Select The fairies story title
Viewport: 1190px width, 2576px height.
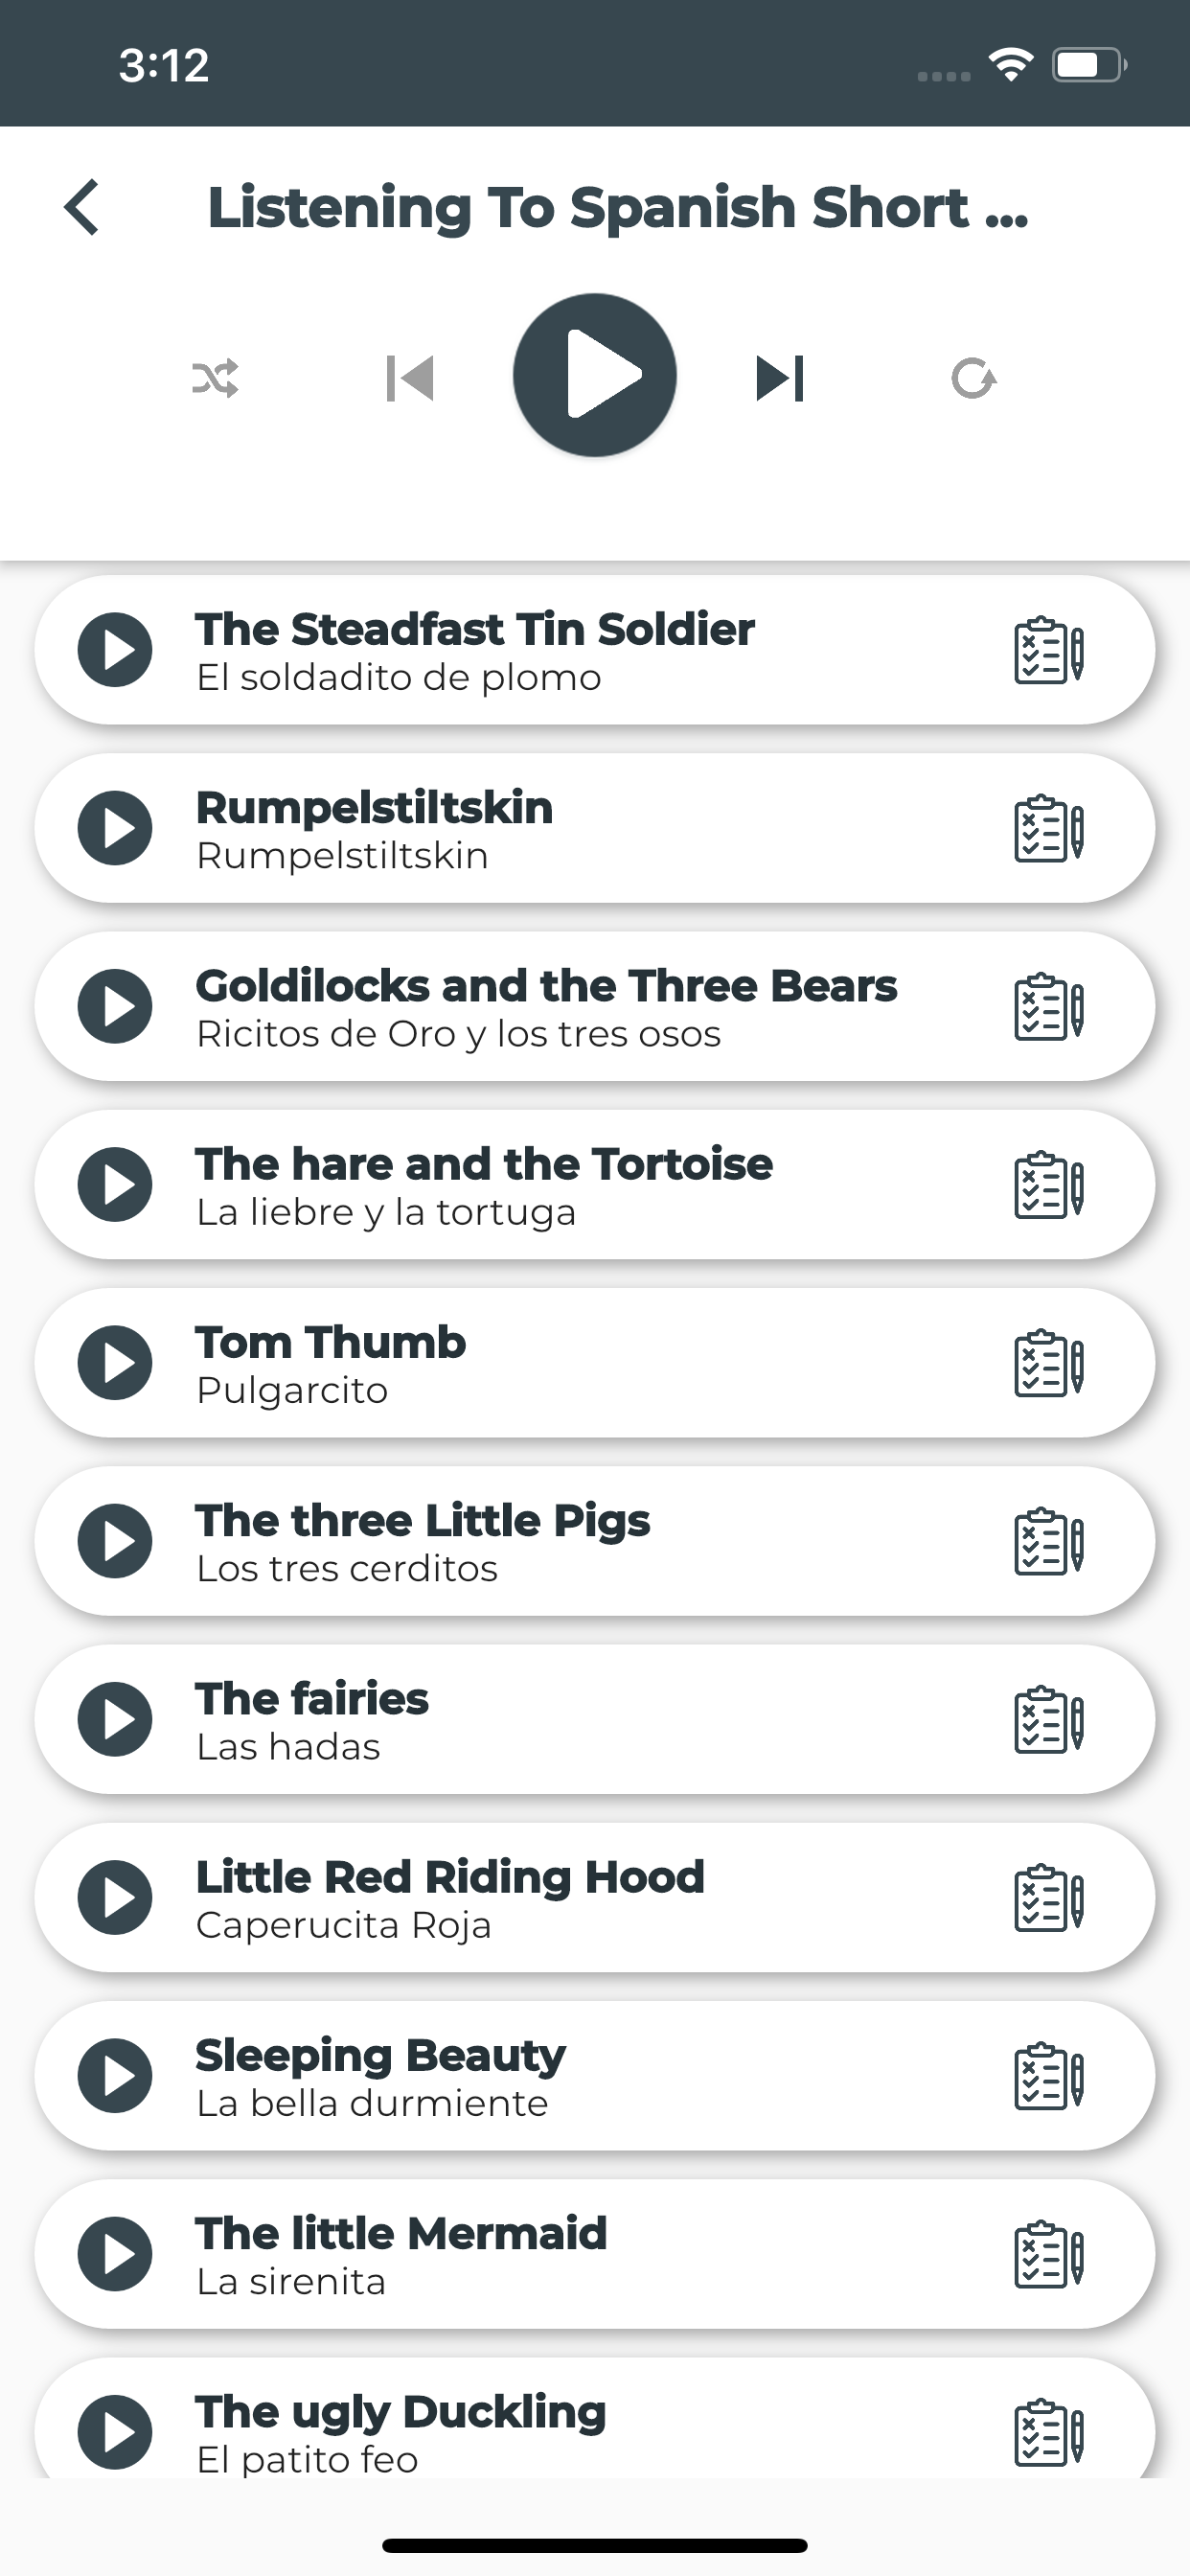pos(312,1699)
